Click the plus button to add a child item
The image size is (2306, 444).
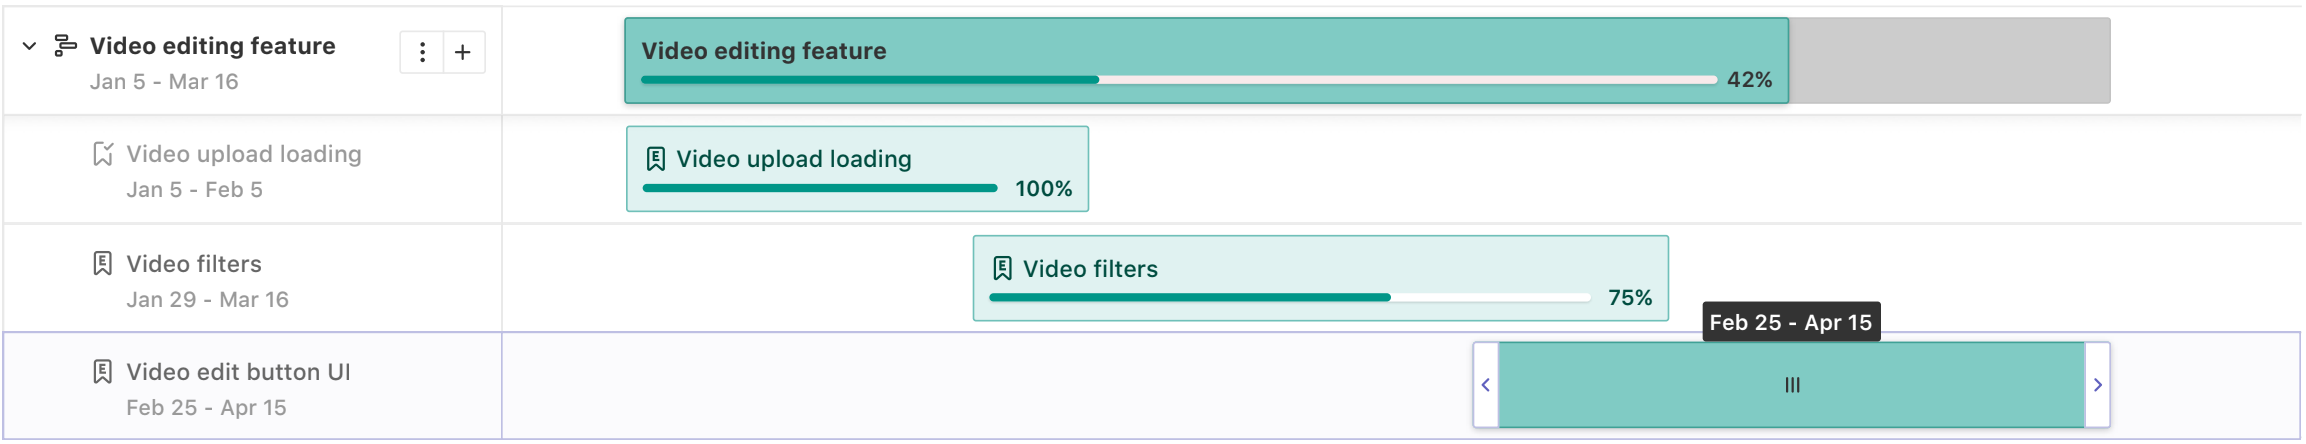pos(463,52)
